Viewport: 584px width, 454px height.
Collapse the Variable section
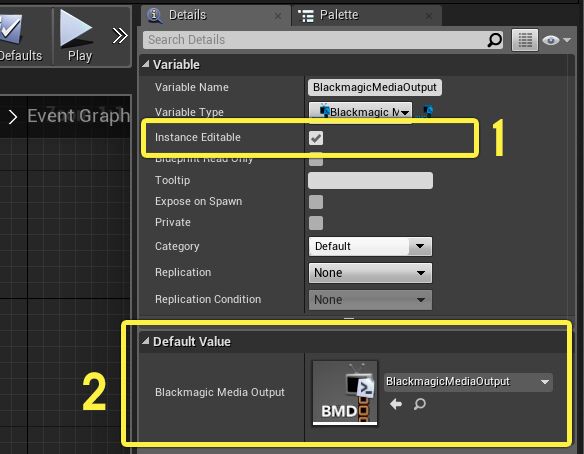pos(146,64)
